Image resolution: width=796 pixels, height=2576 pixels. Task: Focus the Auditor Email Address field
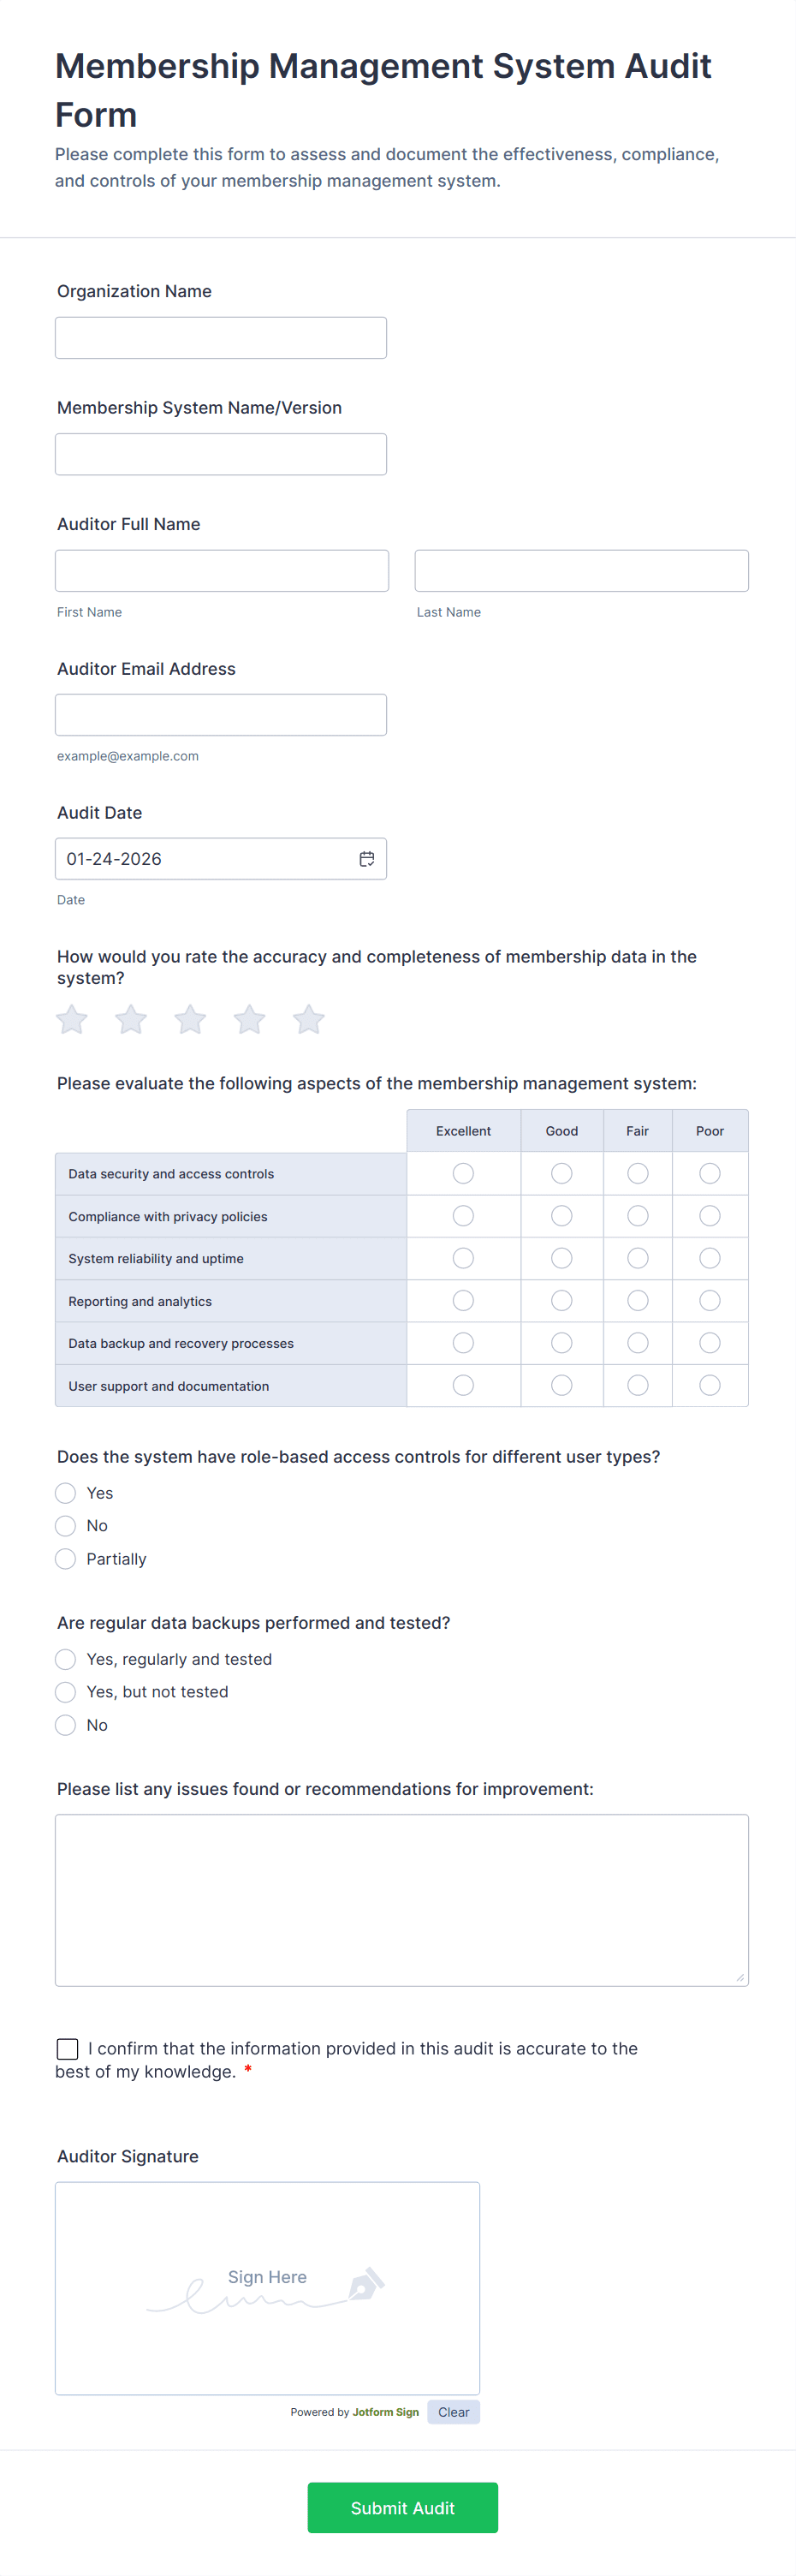click(x=220, y=714)
